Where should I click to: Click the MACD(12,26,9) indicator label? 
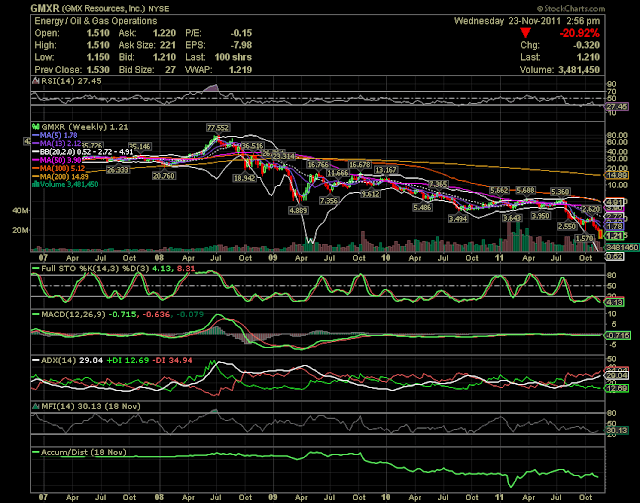click(73, 315)
